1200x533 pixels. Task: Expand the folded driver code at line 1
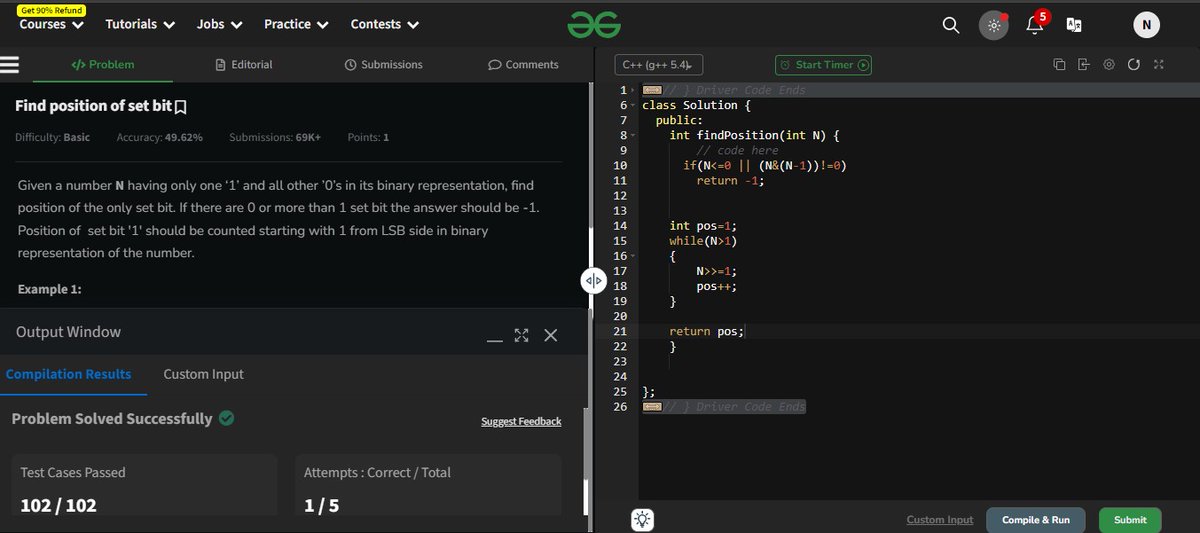coord(634,90)
